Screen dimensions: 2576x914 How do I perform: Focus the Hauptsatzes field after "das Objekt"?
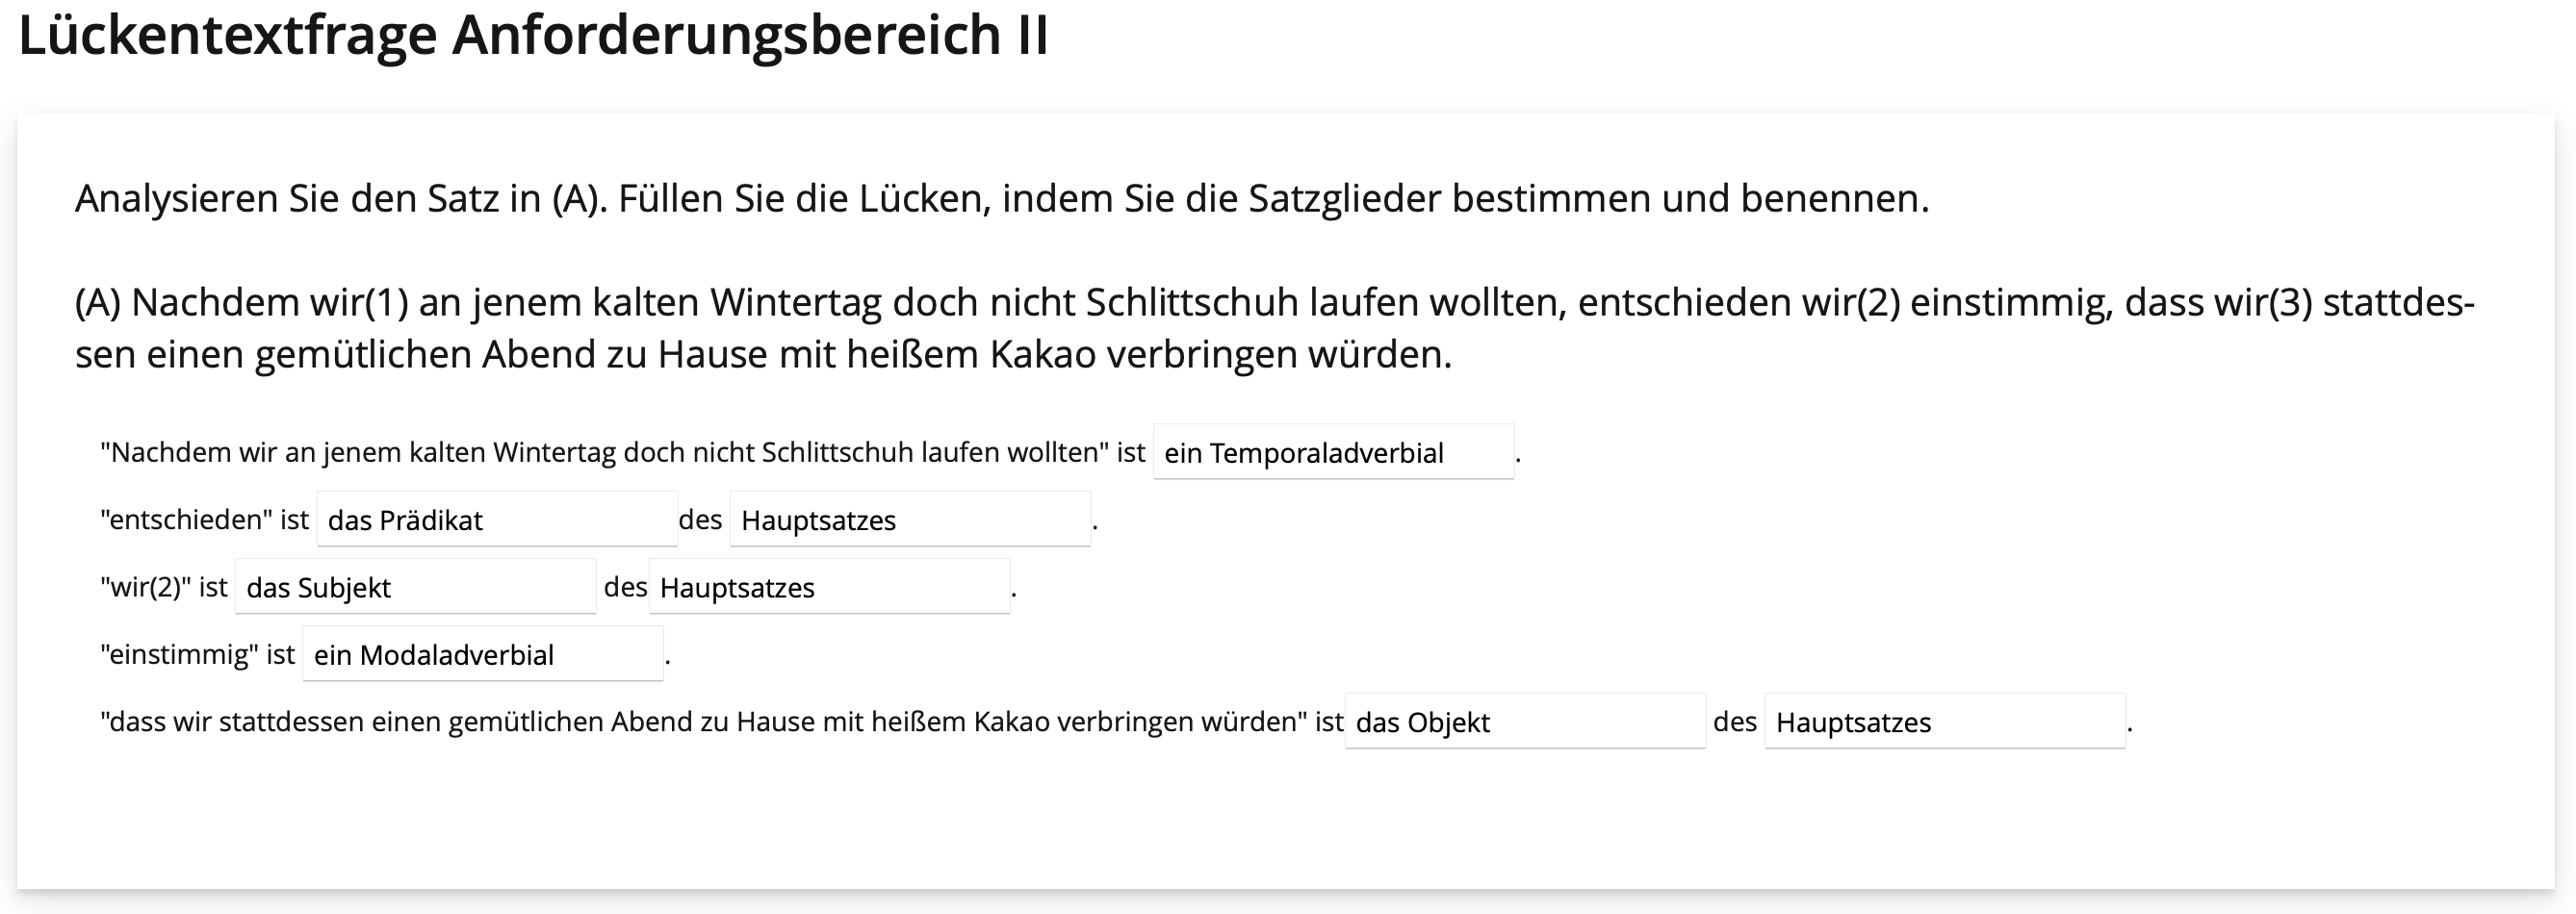[x=1945, y=722]
